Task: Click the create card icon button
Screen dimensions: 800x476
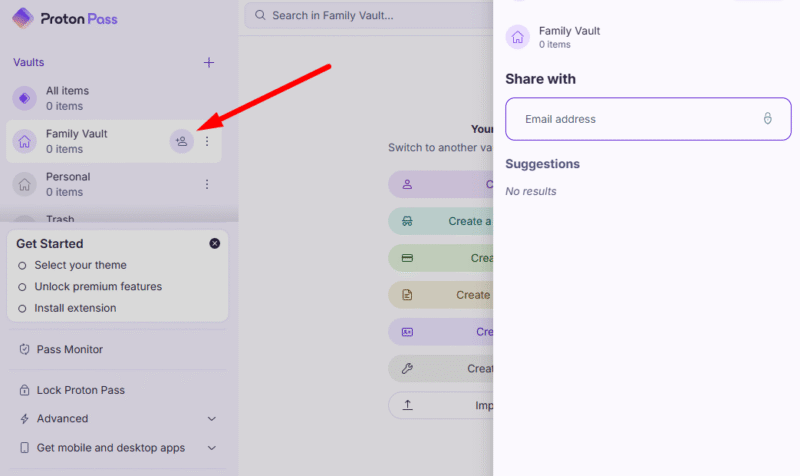Action: (407, 258)
